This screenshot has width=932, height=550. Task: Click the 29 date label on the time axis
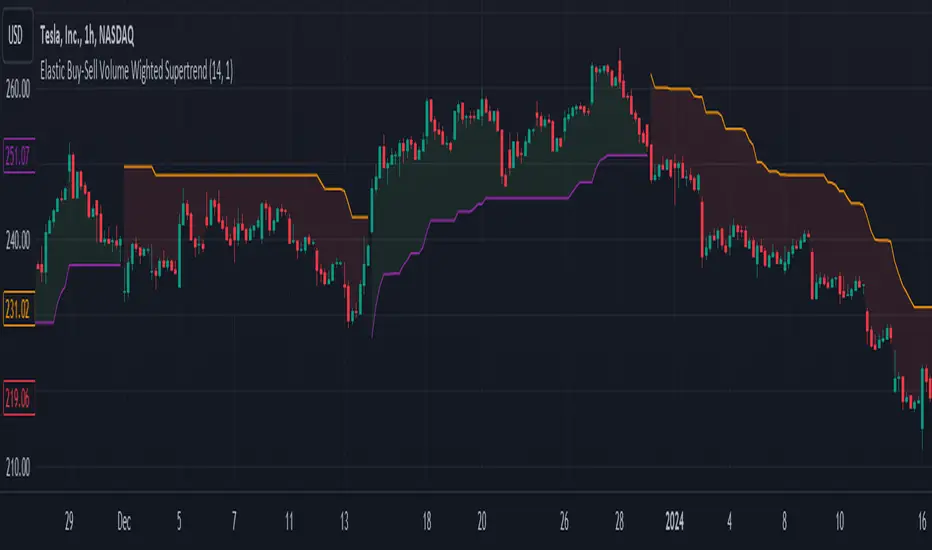pos(69,520)
